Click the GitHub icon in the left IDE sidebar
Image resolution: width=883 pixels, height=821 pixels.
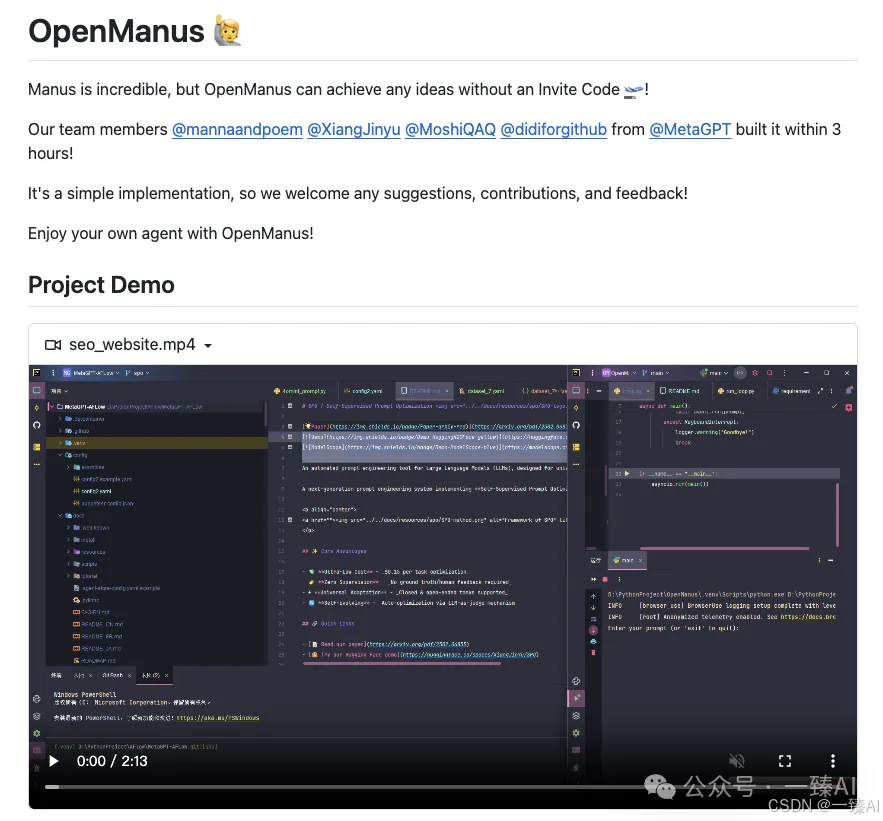tap(37, 425)
